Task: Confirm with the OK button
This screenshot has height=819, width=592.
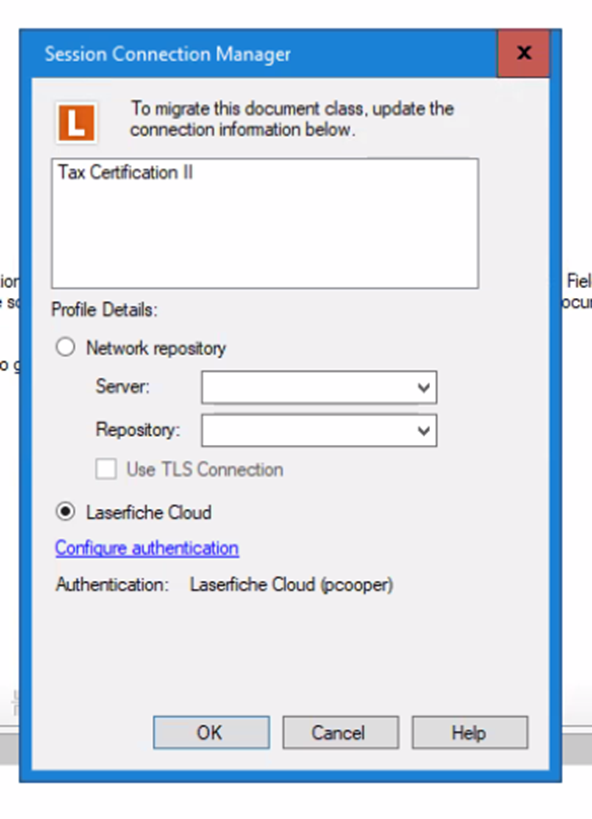Action: pos(211,732)
